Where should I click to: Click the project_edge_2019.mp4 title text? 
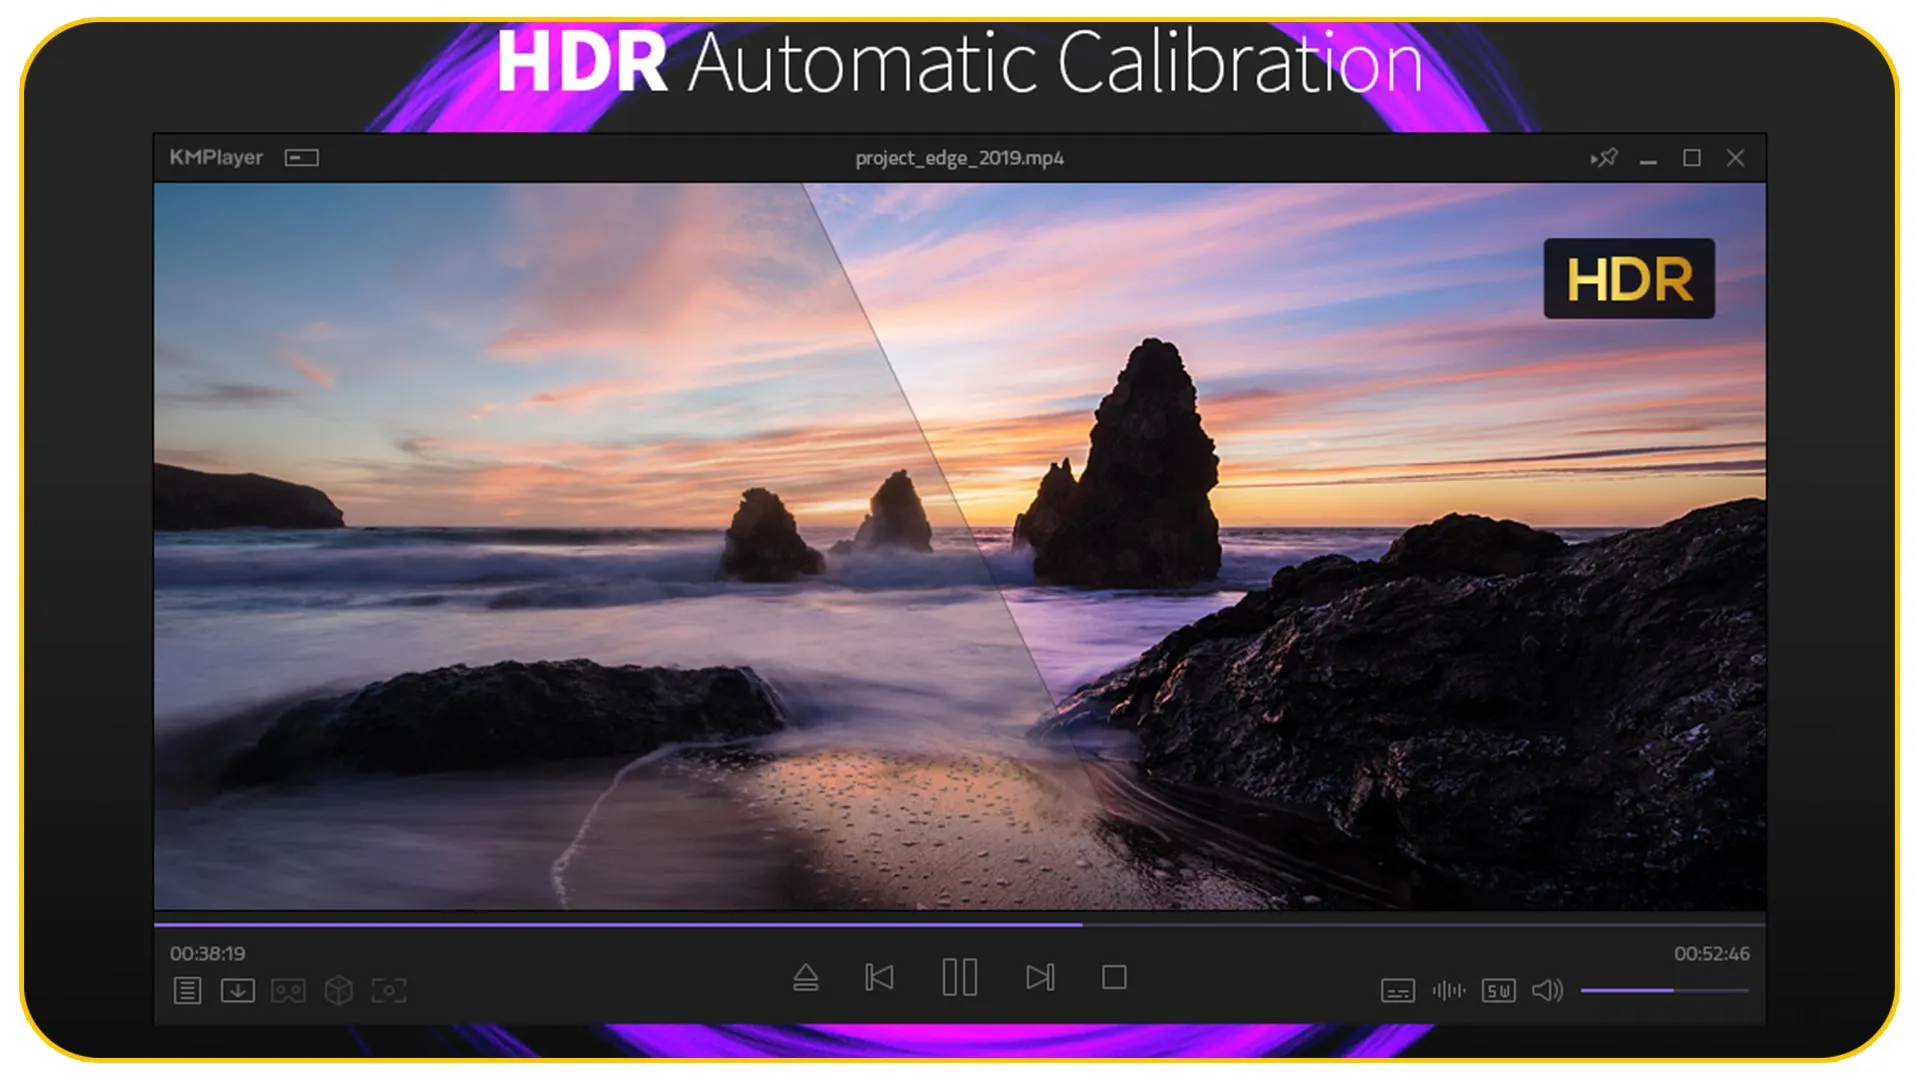959,158
